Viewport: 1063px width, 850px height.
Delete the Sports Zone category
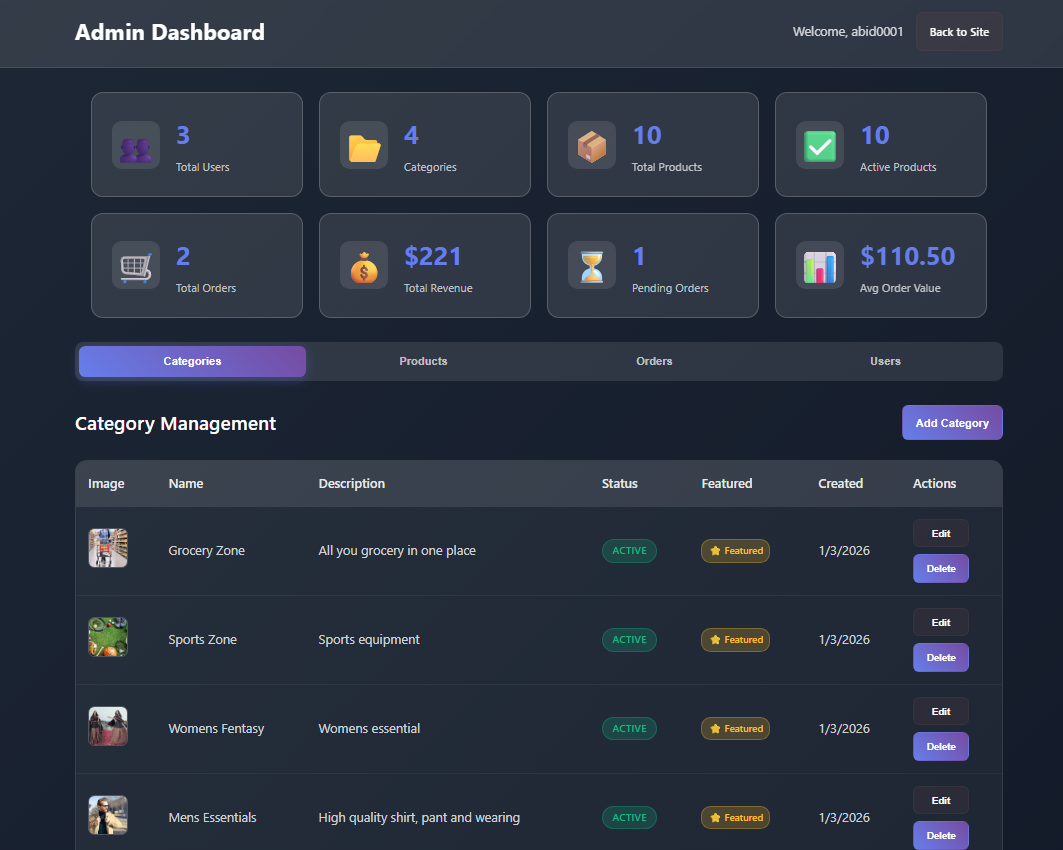[940, 657]
